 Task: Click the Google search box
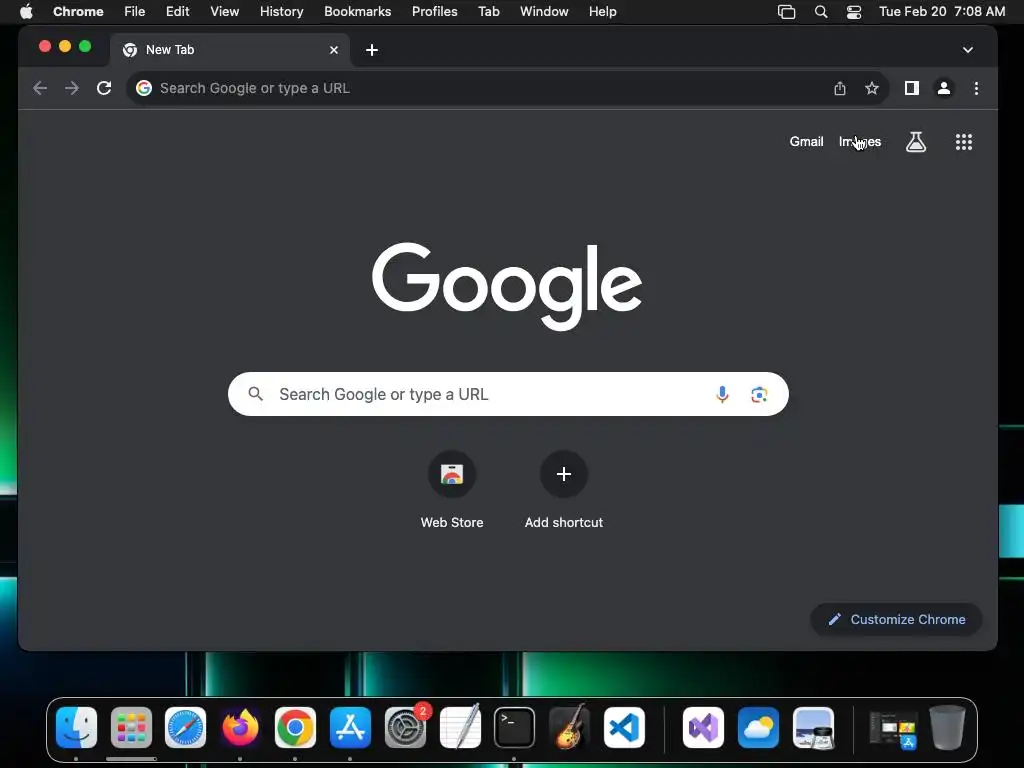click(x=508, y=394)
